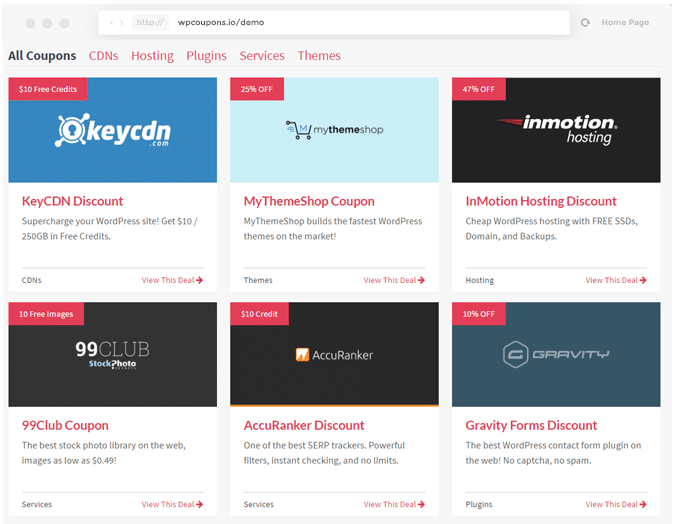
Task: Click the arrow icon on Gravity Forms' deal link
Action: [x=643, y=504]
